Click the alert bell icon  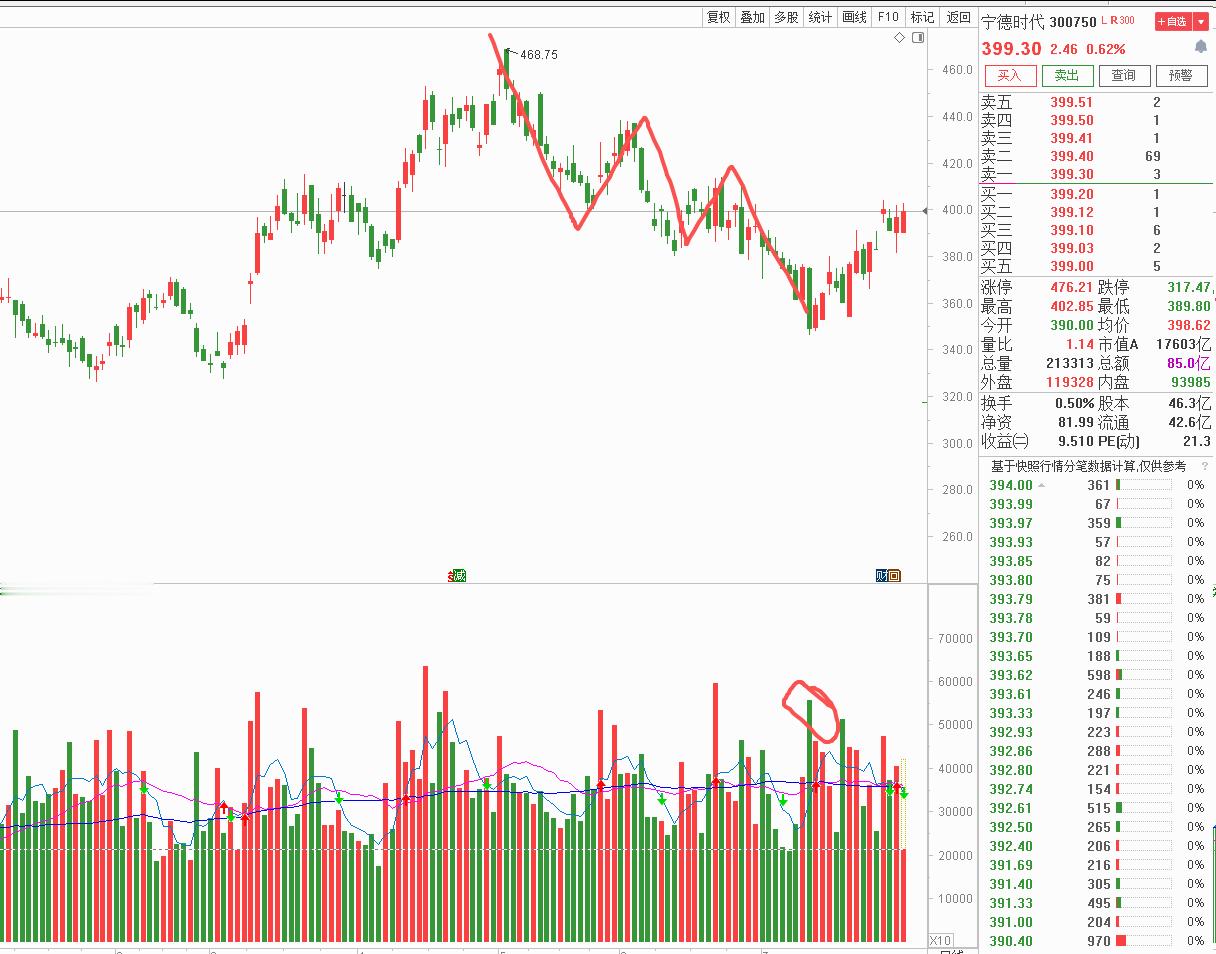tap(1201, 47)
